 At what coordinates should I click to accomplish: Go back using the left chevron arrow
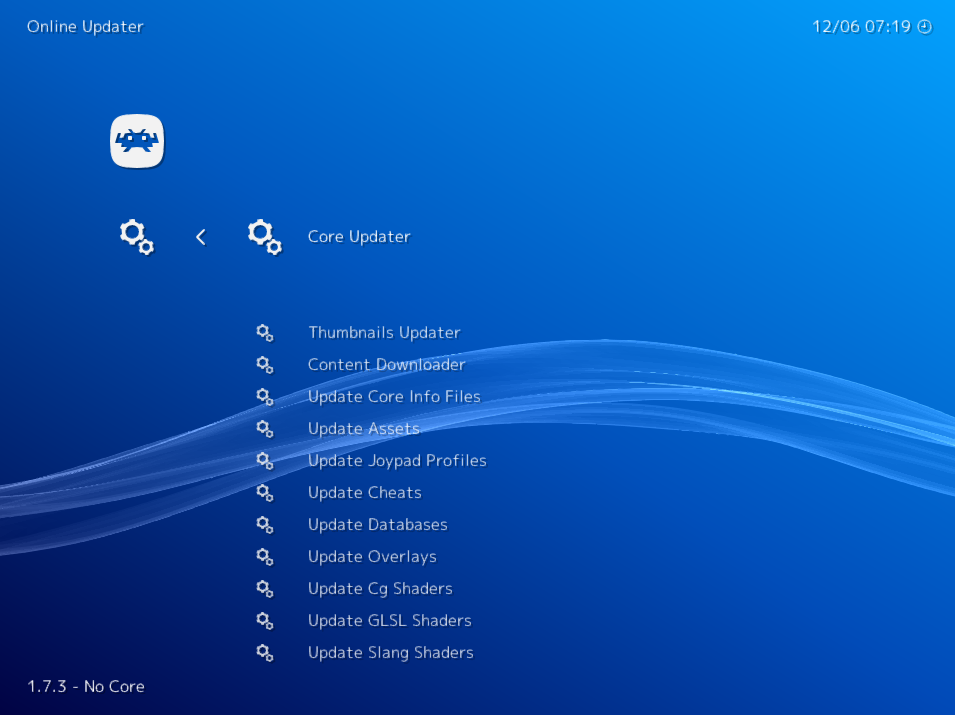(x=201, y=237)
